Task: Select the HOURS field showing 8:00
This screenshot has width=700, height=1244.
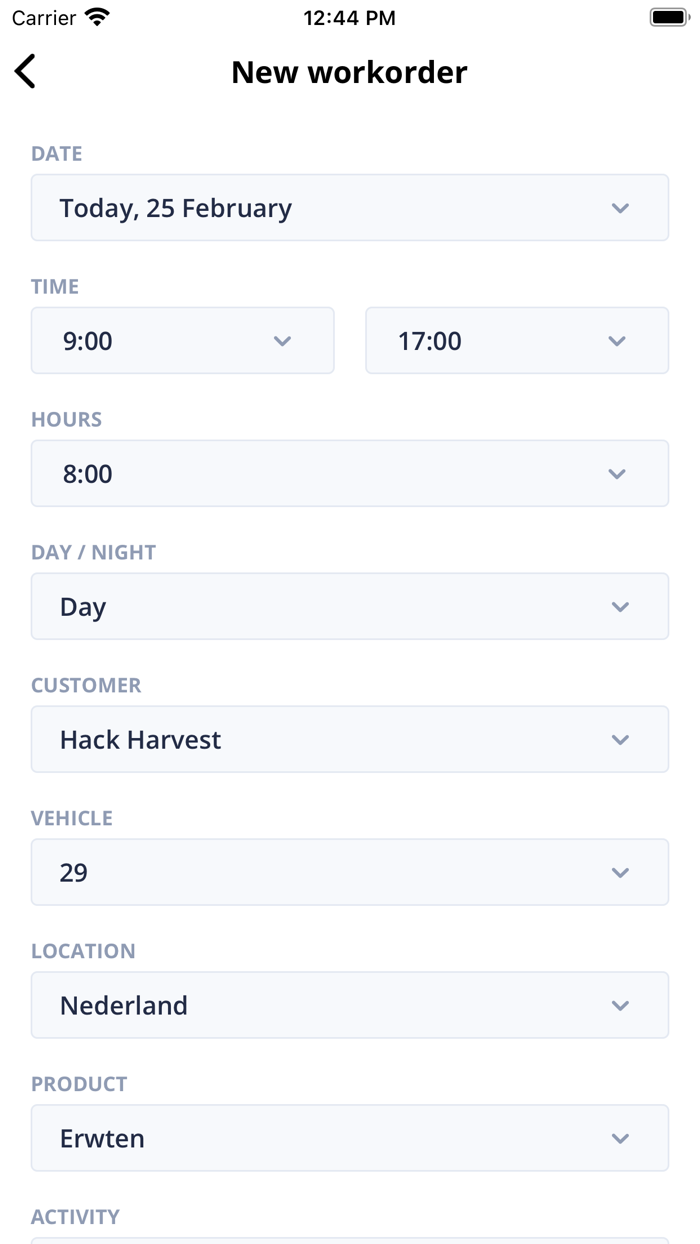Action: (350, 473)
